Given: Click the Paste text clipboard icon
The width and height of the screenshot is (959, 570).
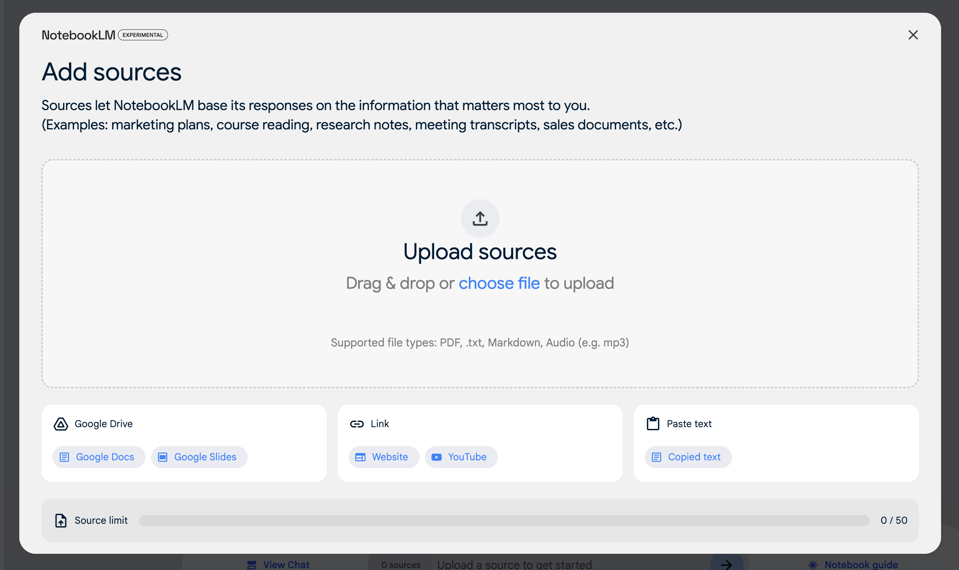Looking at the screenshot, I should point(653,423).
